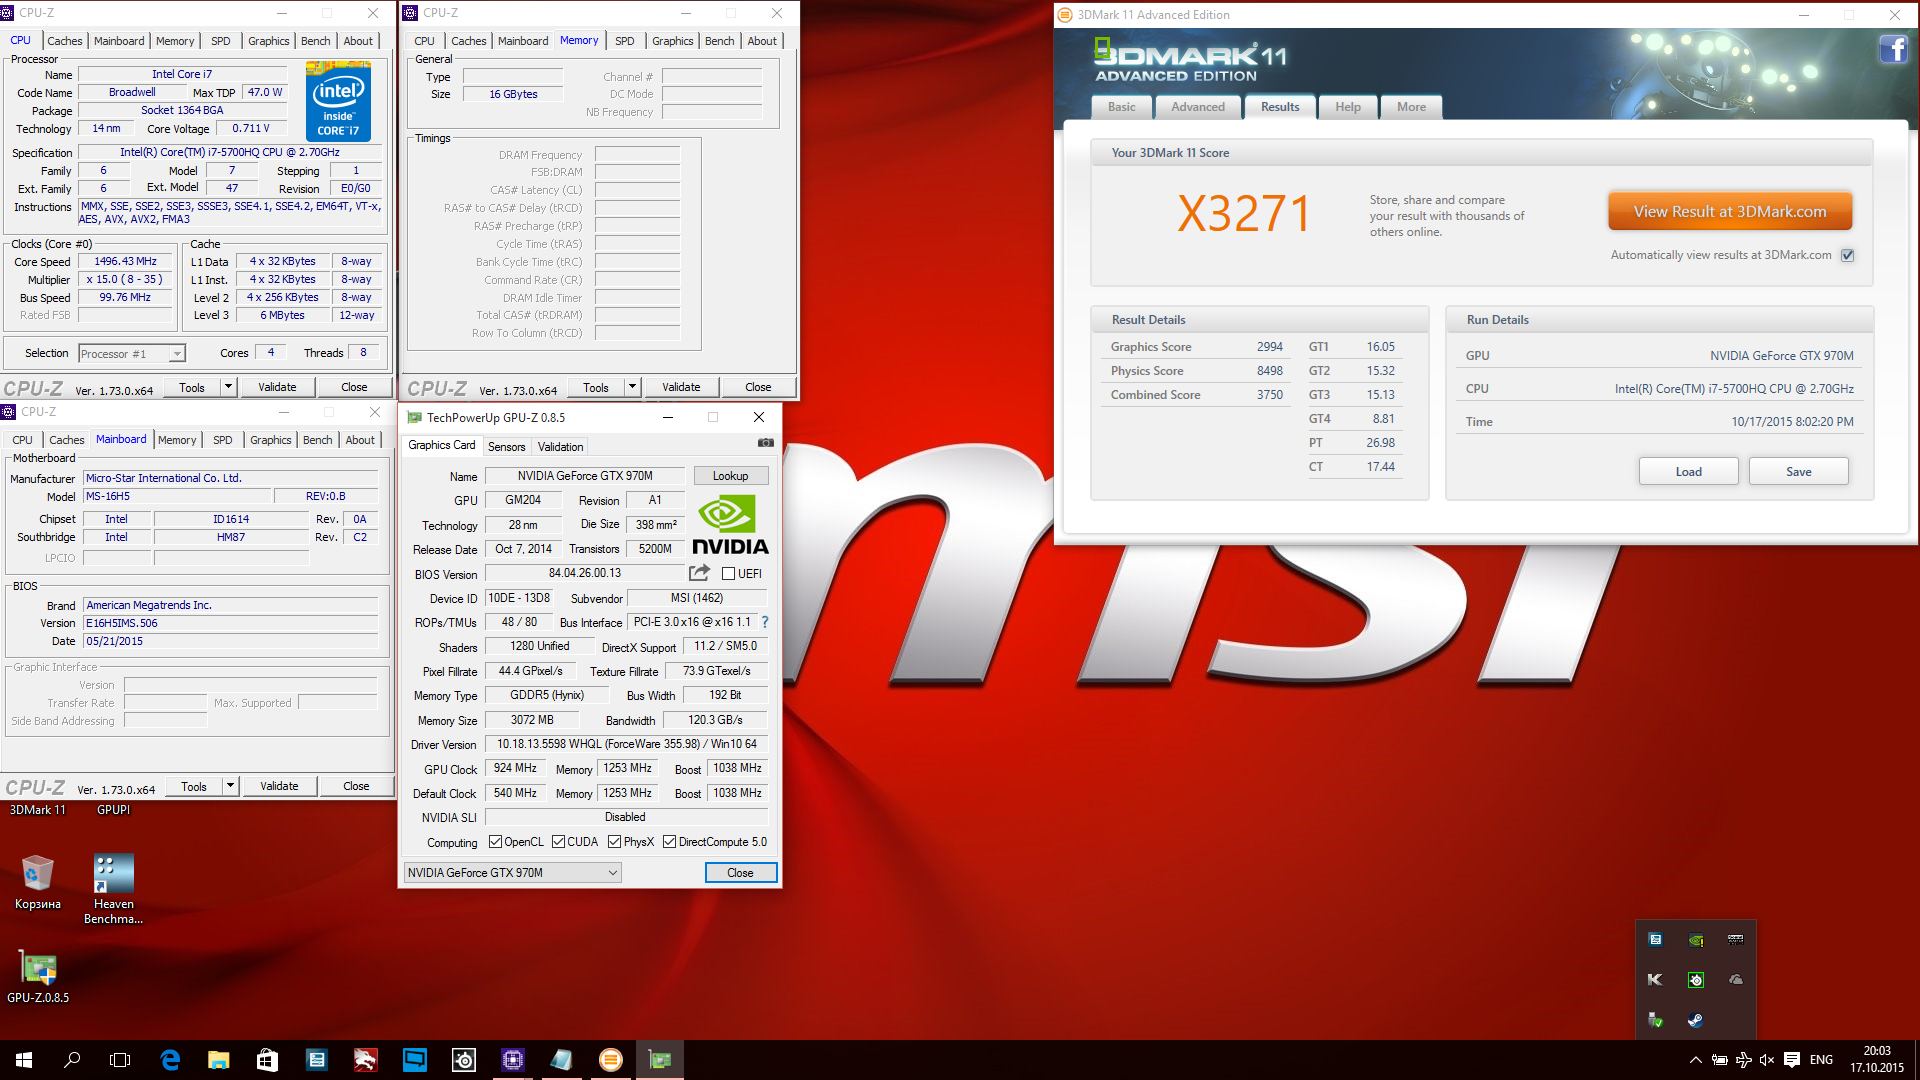Expand Tools arrow in CPU-Z Memory window
The height and width of the screenshot is (1080, 1920).
pos(632,387)
